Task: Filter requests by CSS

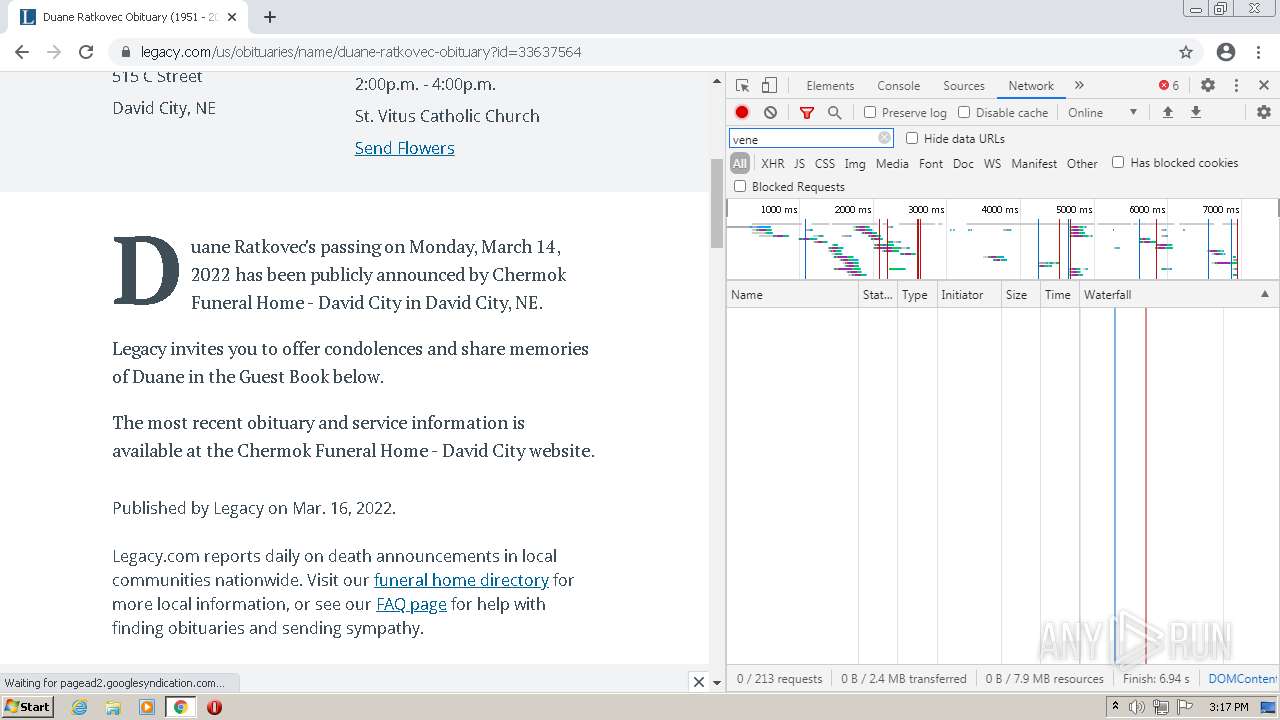Action: click(x=824, y=164)
